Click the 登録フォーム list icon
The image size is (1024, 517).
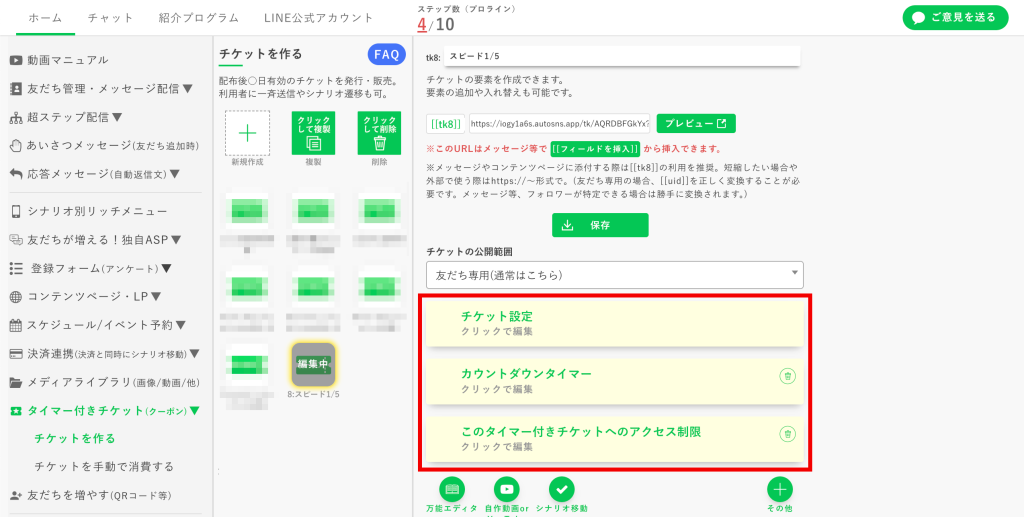coord(16,268)
